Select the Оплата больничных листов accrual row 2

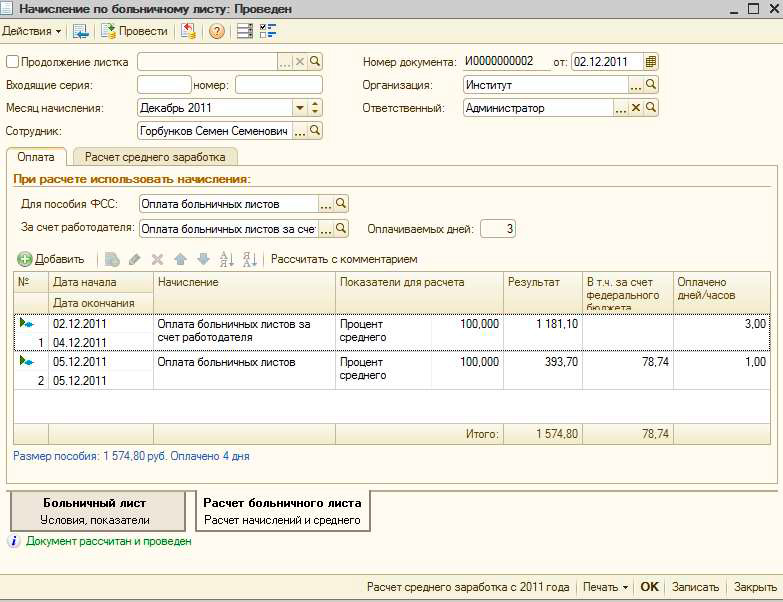(x=244, y=371)
